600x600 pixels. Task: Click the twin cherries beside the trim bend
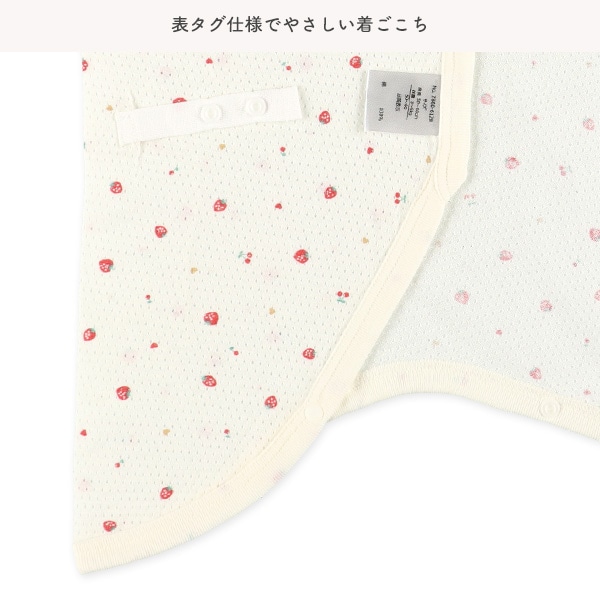click(x=399, y=198)
